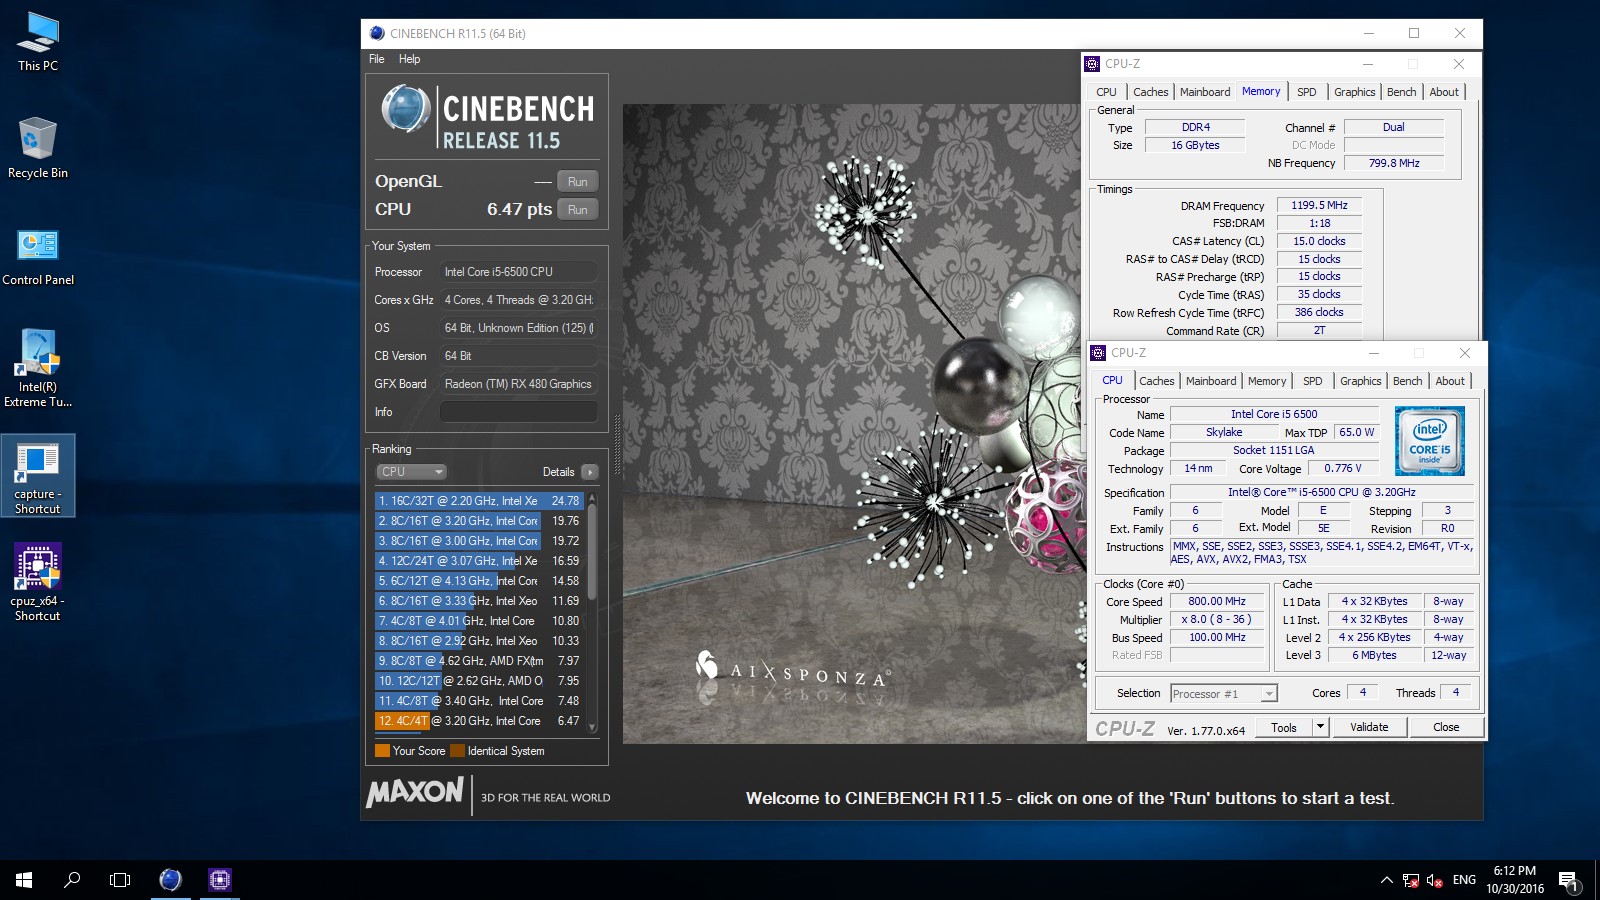
Task: Click the CPU-Z CPU window title icon
Action: click(1098, 353)
